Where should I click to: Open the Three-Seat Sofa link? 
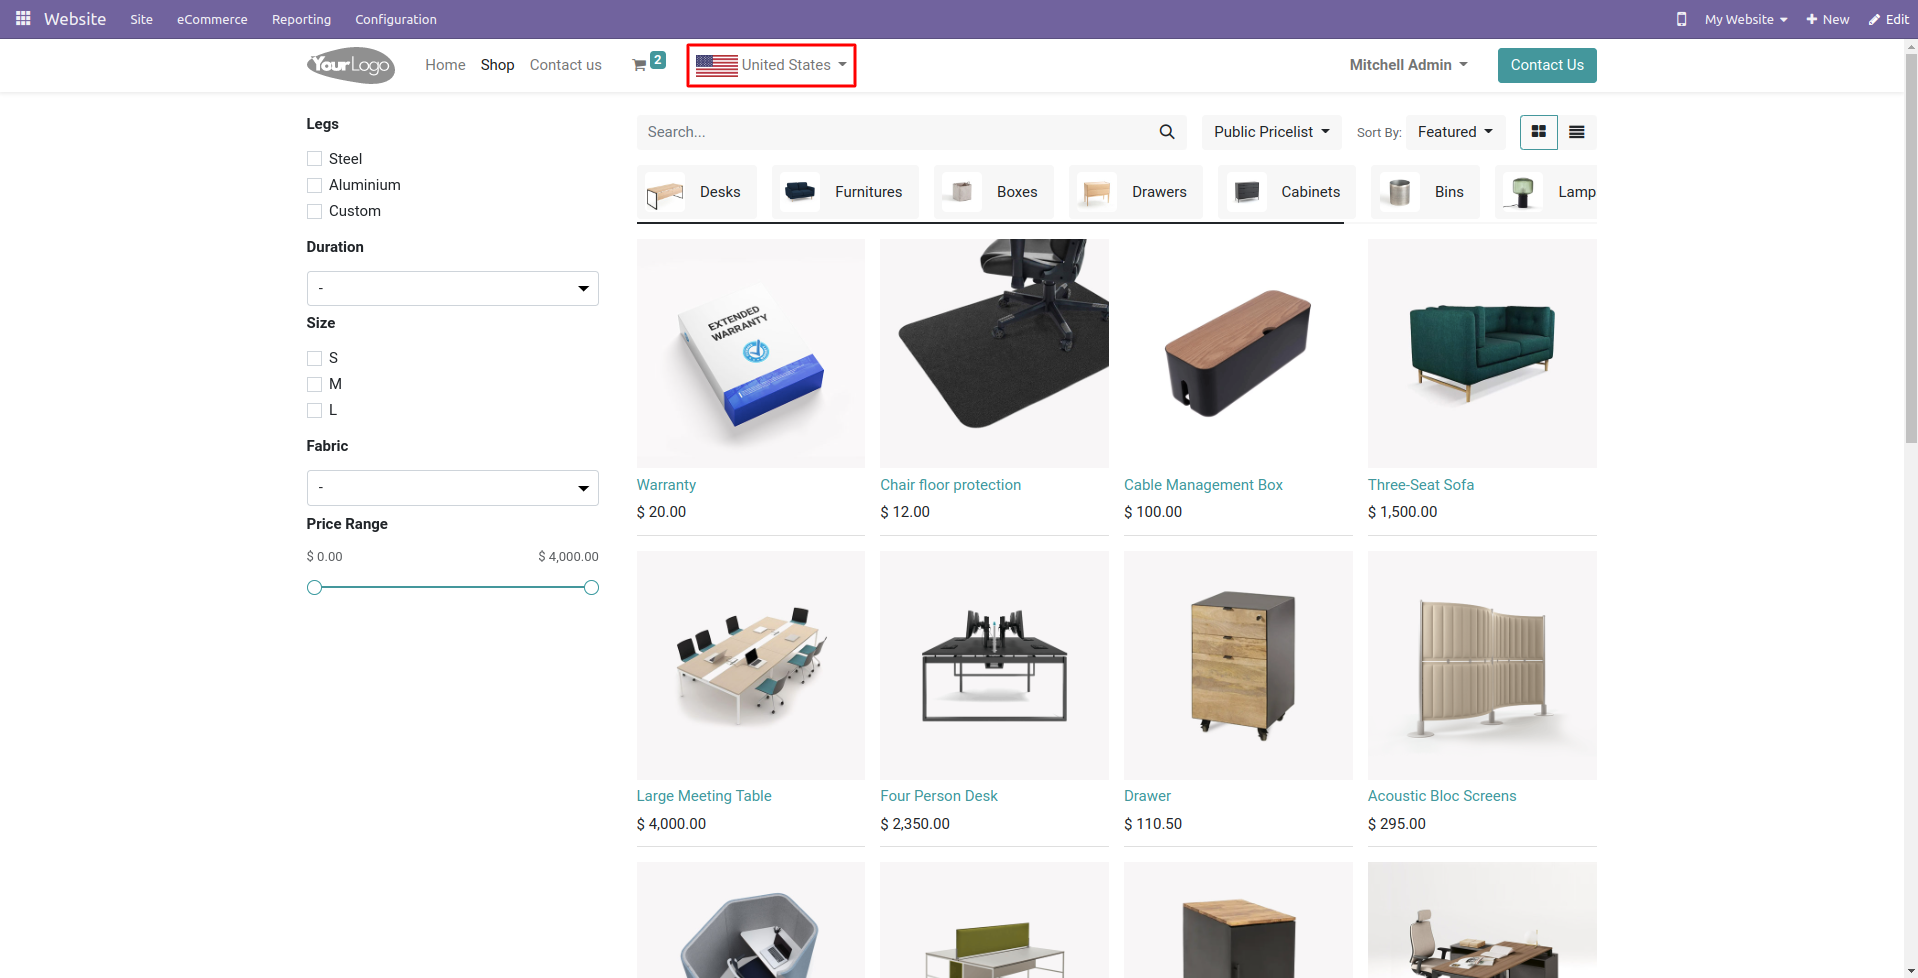(1420, 485)
